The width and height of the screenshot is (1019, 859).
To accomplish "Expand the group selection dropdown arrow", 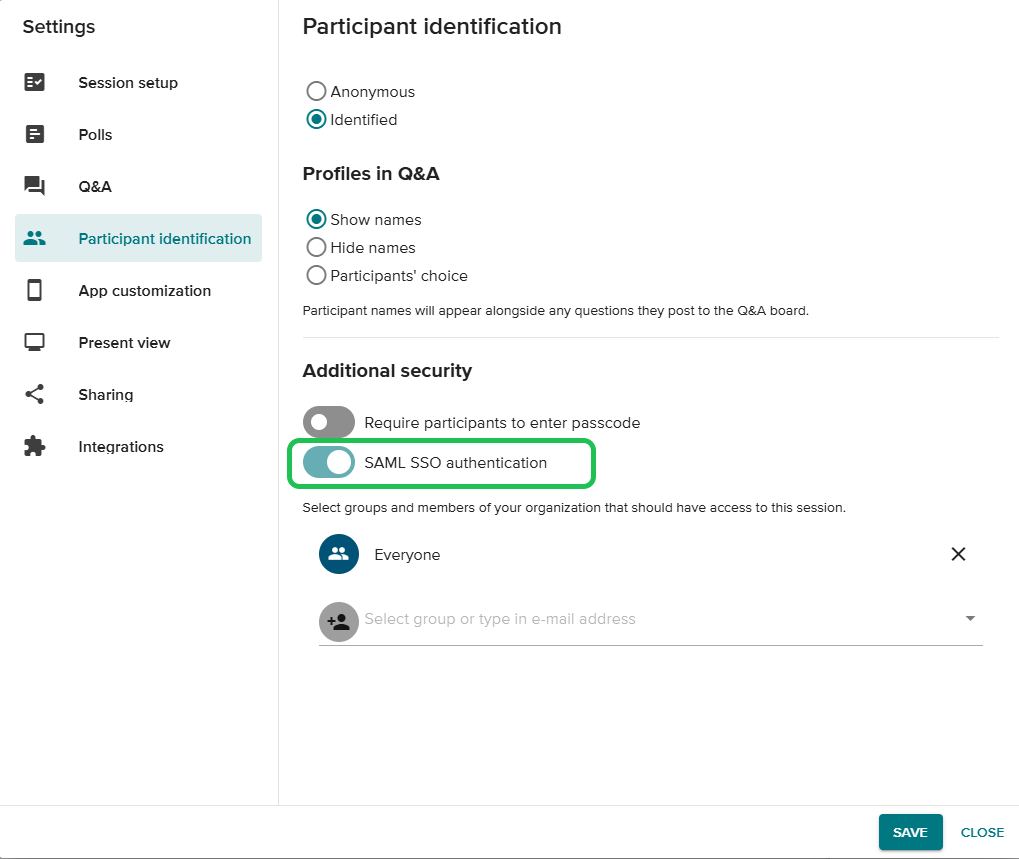I will click(x=970, y=619).
